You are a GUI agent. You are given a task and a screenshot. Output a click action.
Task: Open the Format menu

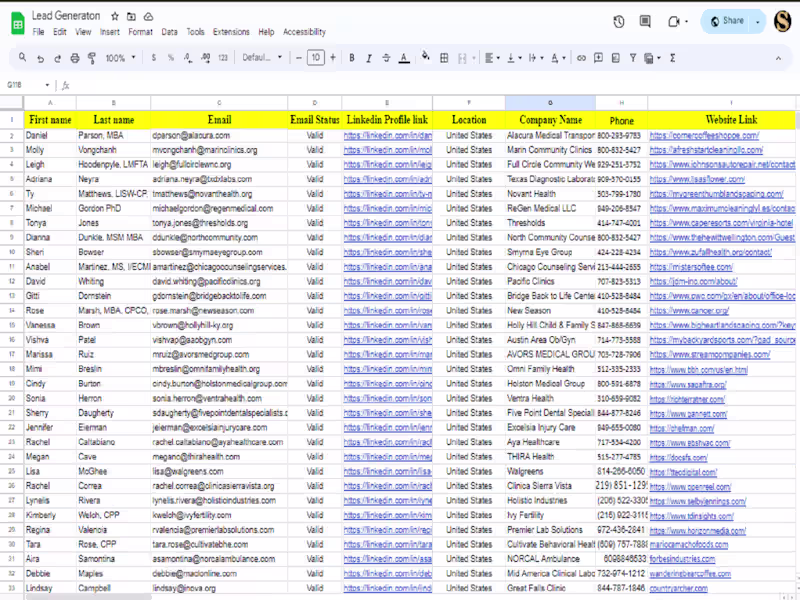point(140,32)
